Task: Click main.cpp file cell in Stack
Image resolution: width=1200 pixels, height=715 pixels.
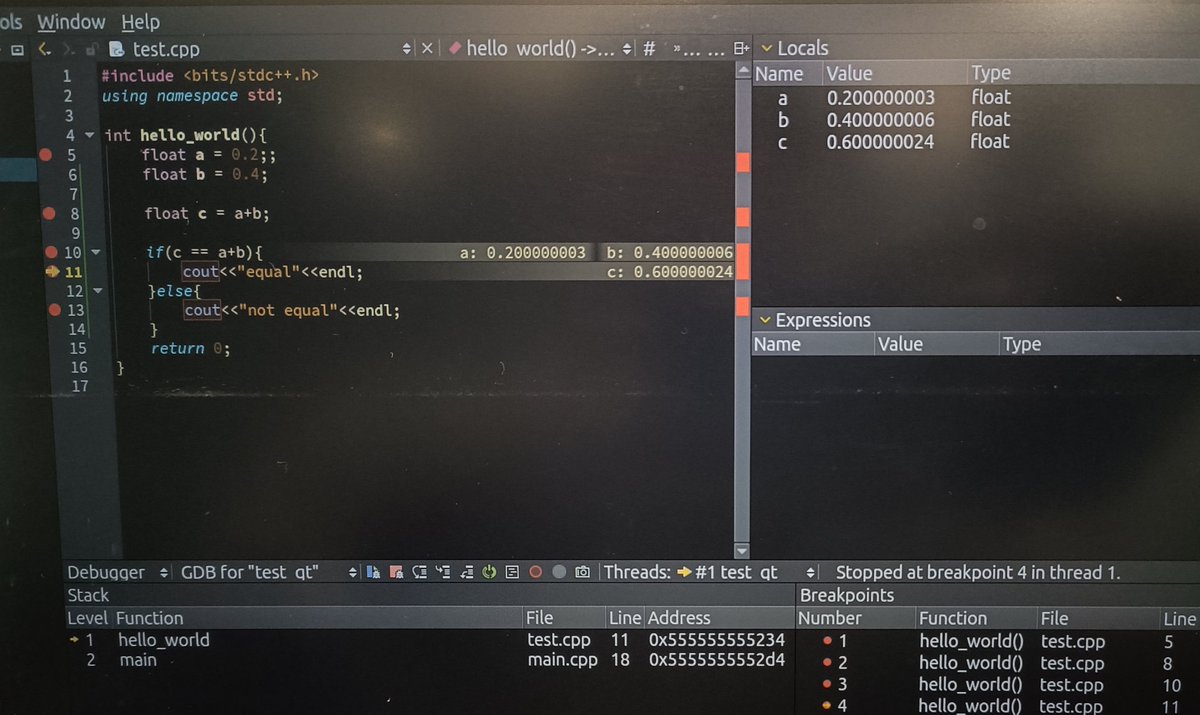Action: tap(562, 660)
